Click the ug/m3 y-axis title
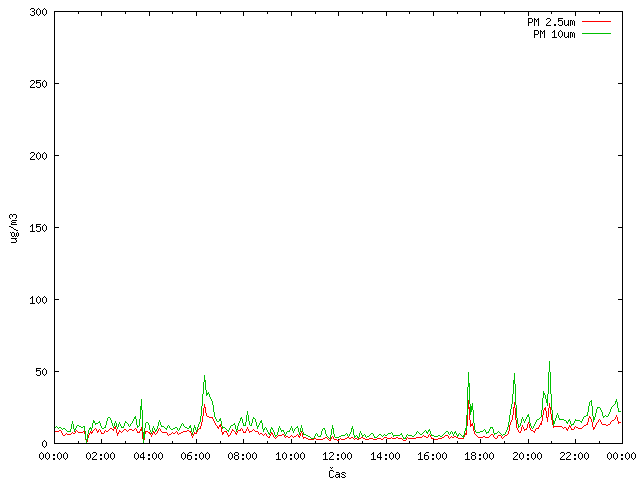The height and width of the screenshot is (480, 640). [14, 228]
